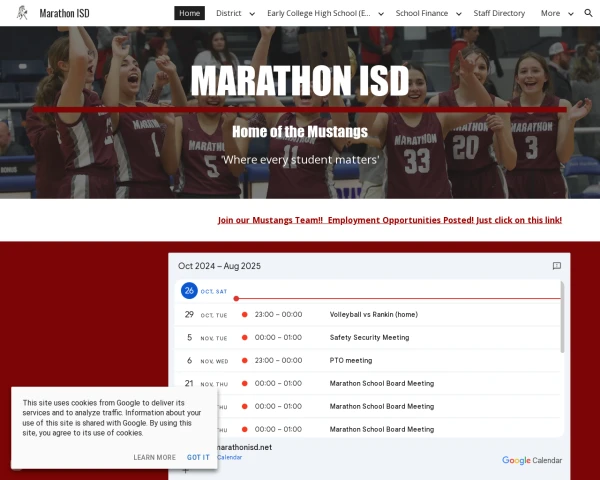600x480 pixels.
Task: Expand the District dropdown chevron
Action: (x=252, y=14)
